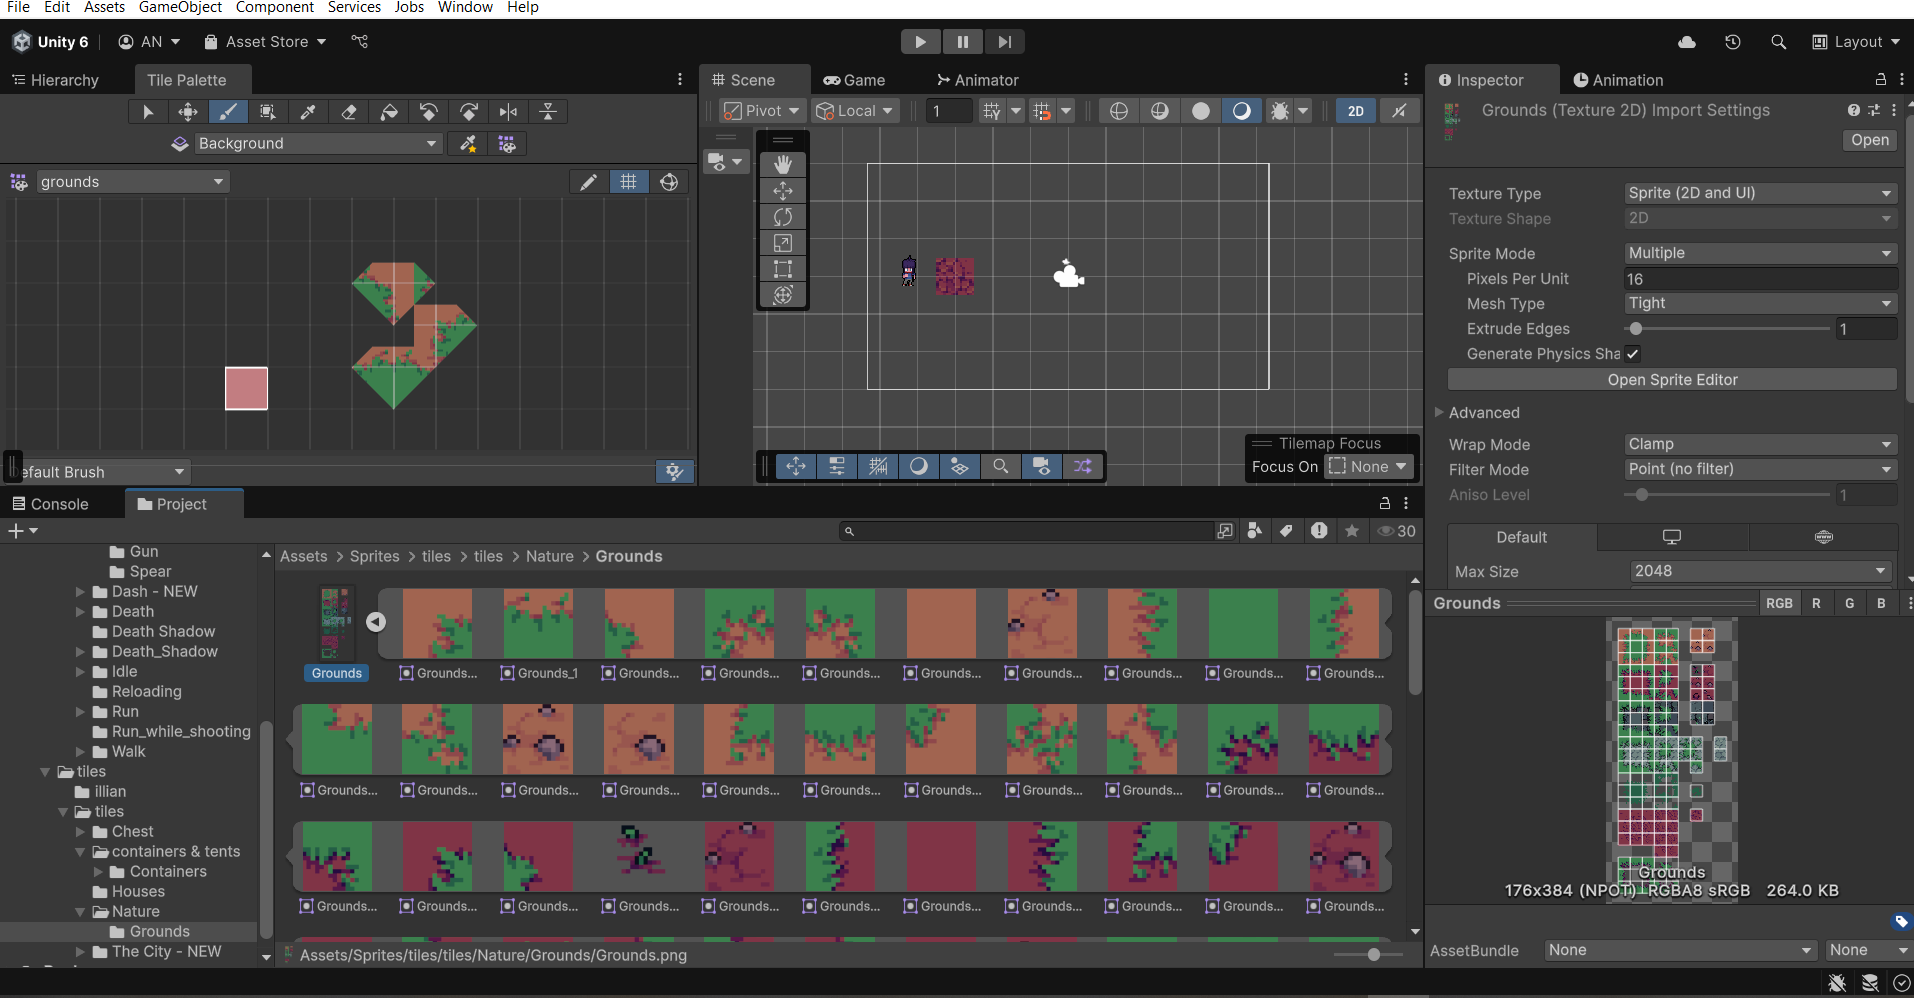Open the Sprite Editor window

pyautogui.click(x=1671, y=379)
